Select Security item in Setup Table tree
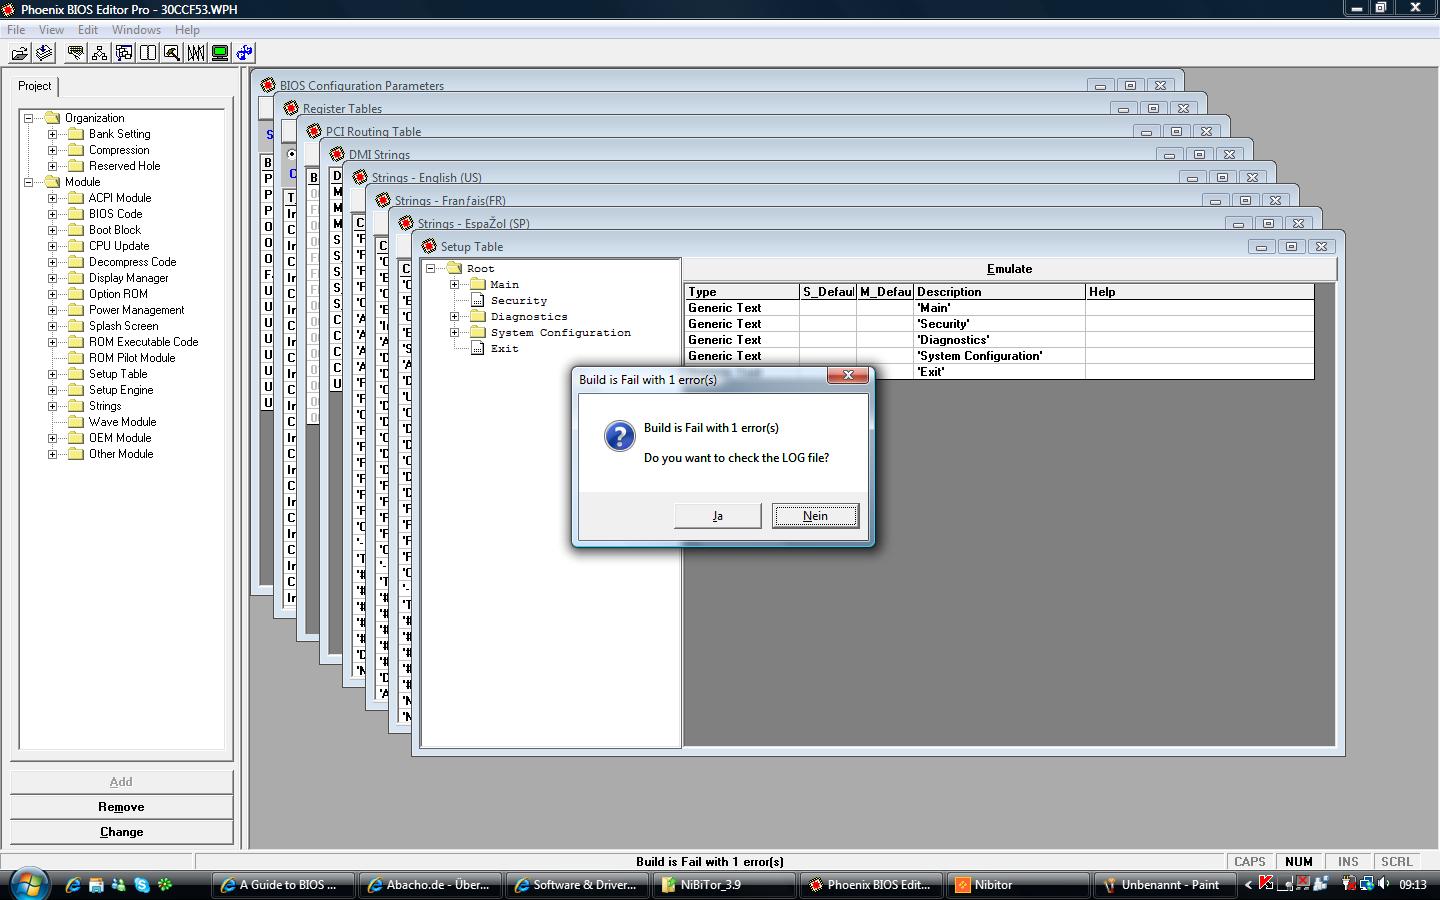The image size is (1440, 900). (519, 300)
